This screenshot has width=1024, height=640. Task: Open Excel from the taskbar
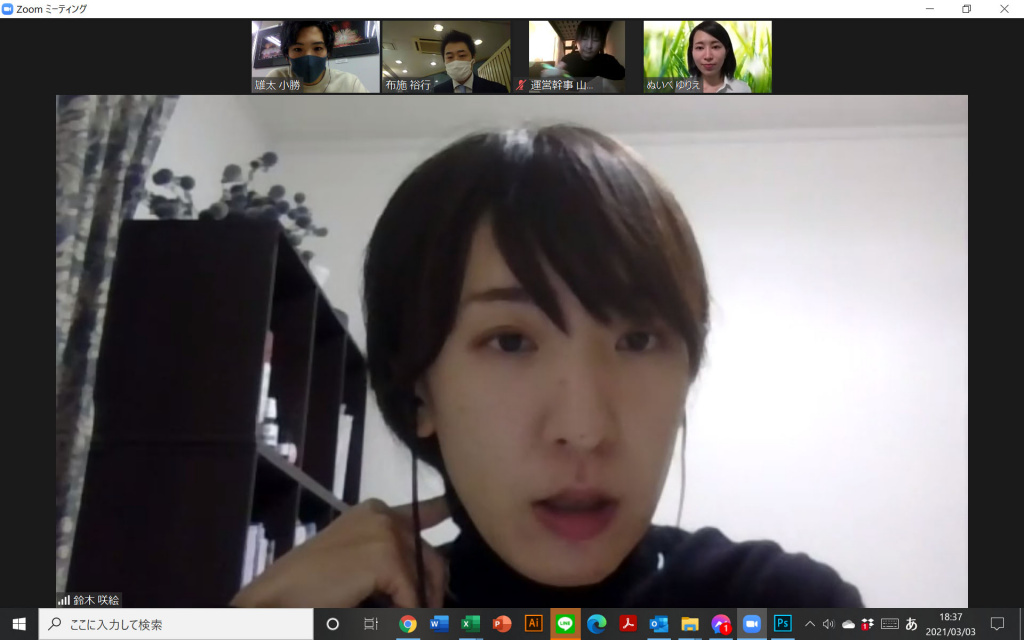coord(470,624)
